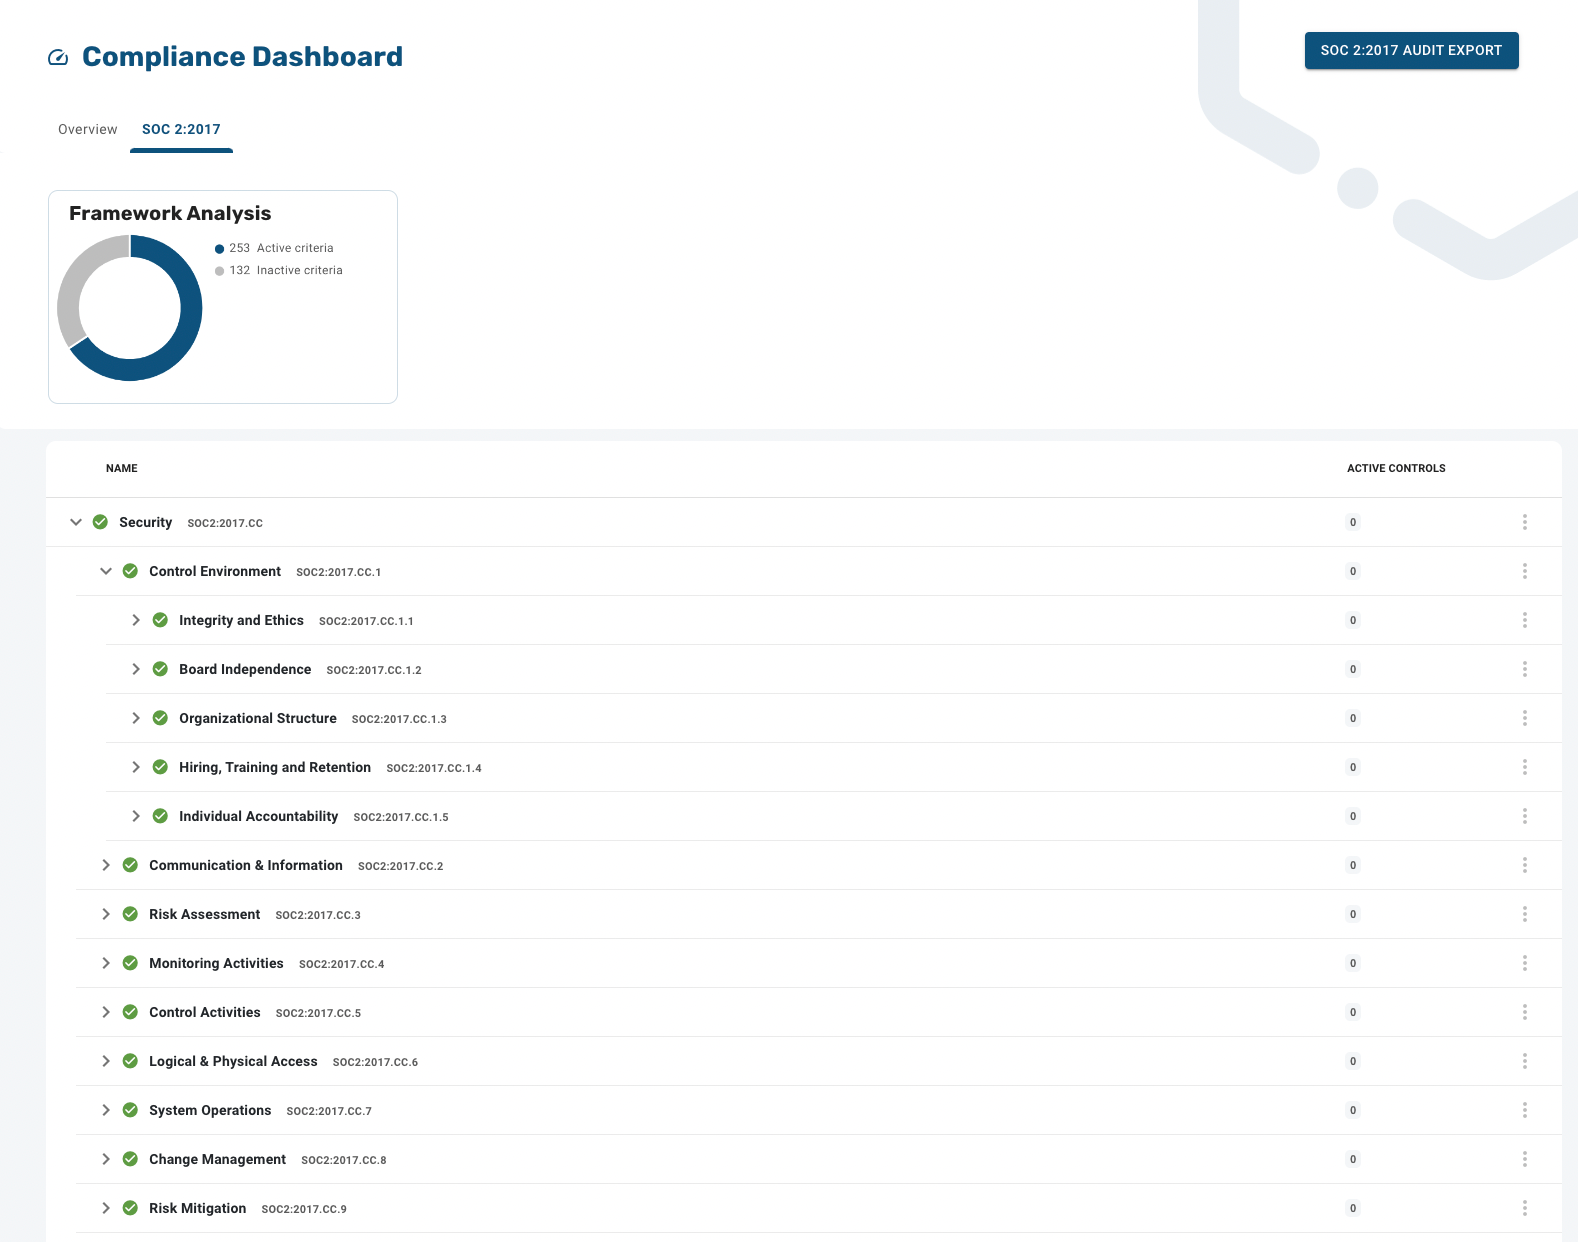Collapse the Security tree row

pos(76,522)
